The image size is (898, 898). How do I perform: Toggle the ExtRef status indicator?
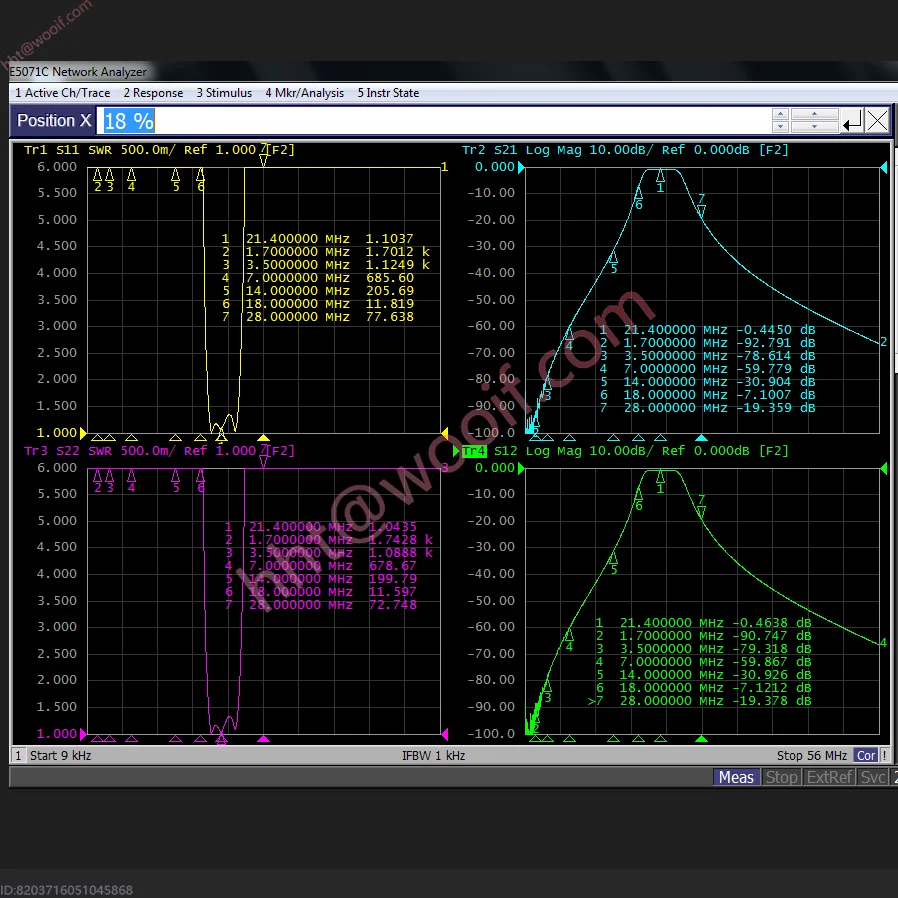pos(830,777)
